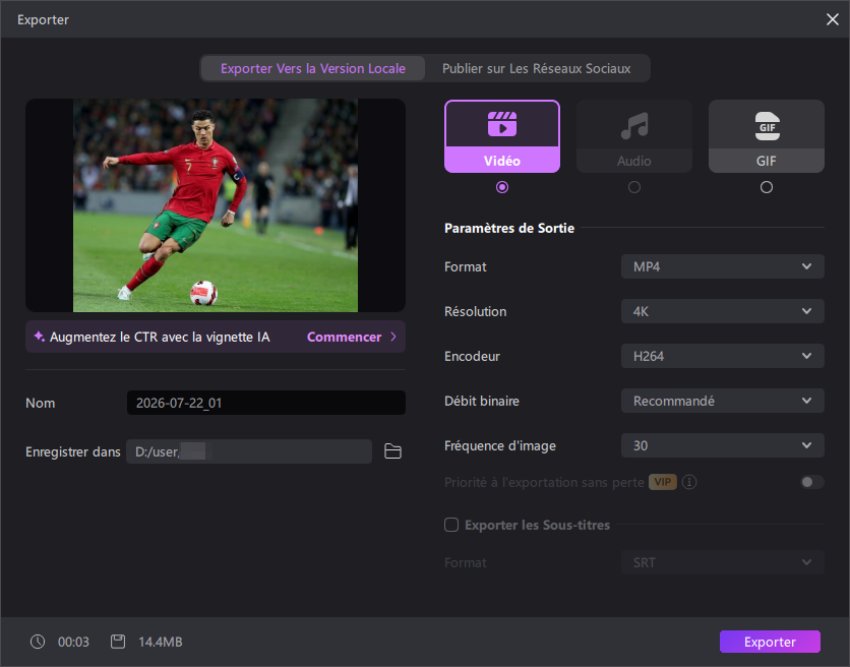
Task: Open the Encodeur H264 dropdown
Action: 723,356
